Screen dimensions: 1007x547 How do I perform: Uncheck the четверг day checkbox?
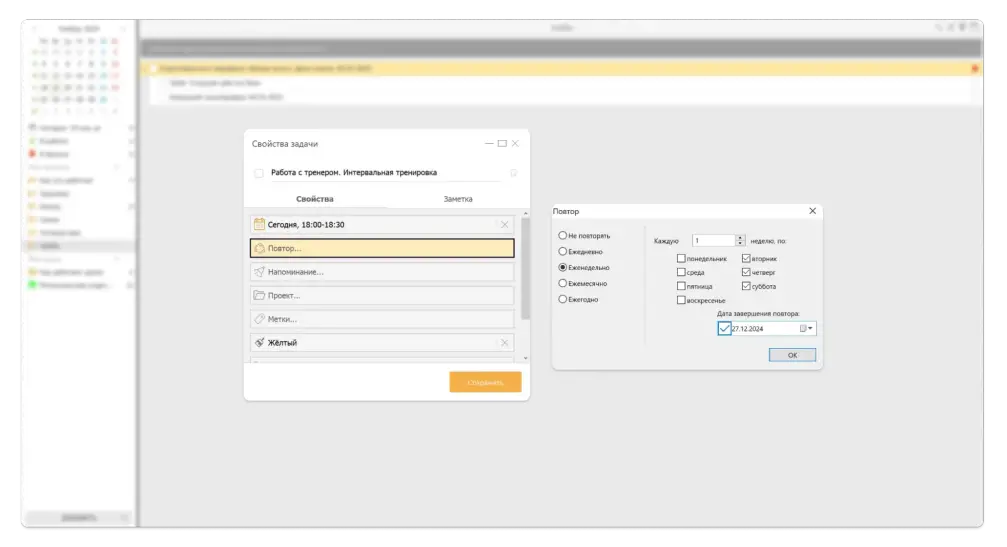pos(746,272)
